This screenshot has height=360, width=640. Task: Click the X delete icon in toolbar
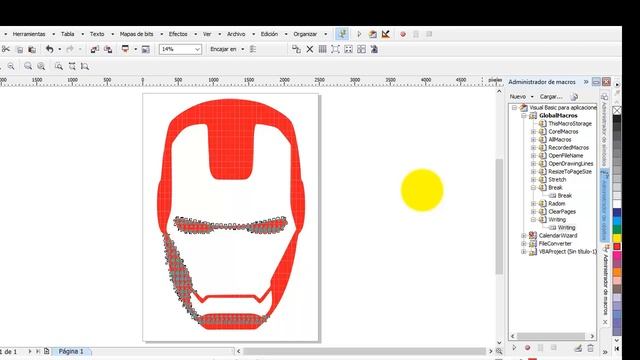coord(310,49)
